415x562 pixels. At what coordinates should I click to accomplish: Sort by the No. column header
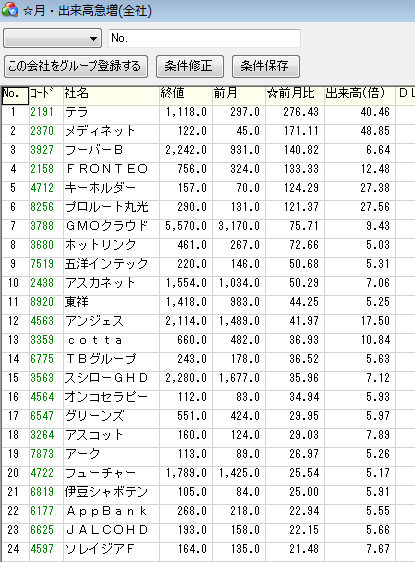click(x=15, y=95)
